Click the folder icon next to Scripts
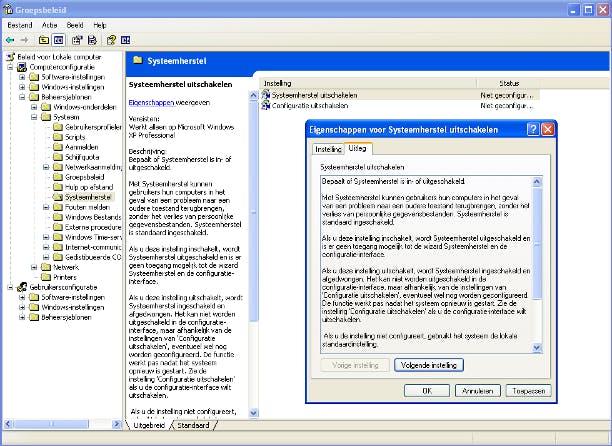This screenshot has width=612, height=446. [58, 137]
